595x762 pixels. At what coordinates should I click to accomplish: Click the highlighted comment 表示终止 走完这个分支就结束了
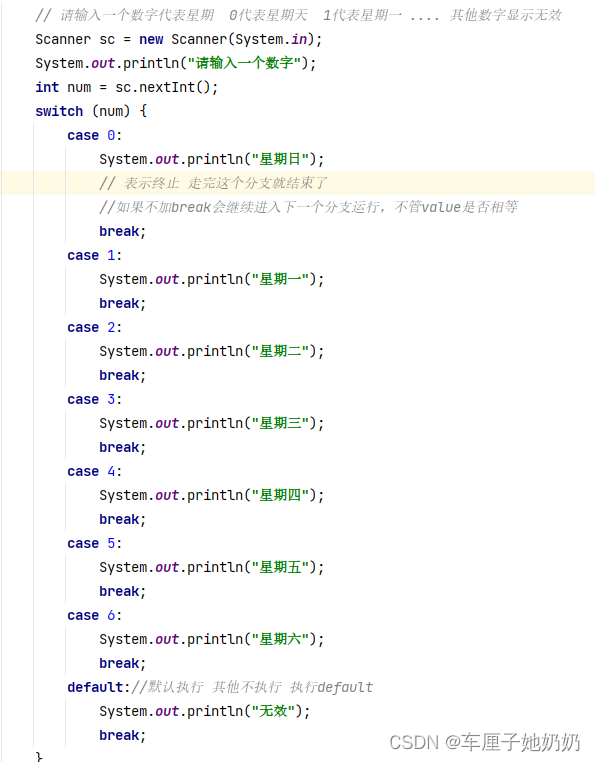pos(213,183)
